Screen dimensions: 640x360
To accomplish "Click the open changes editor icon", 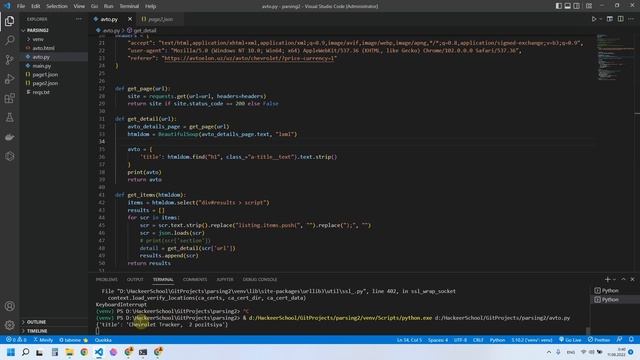I will pyautogui.click(x=610, y=19).
